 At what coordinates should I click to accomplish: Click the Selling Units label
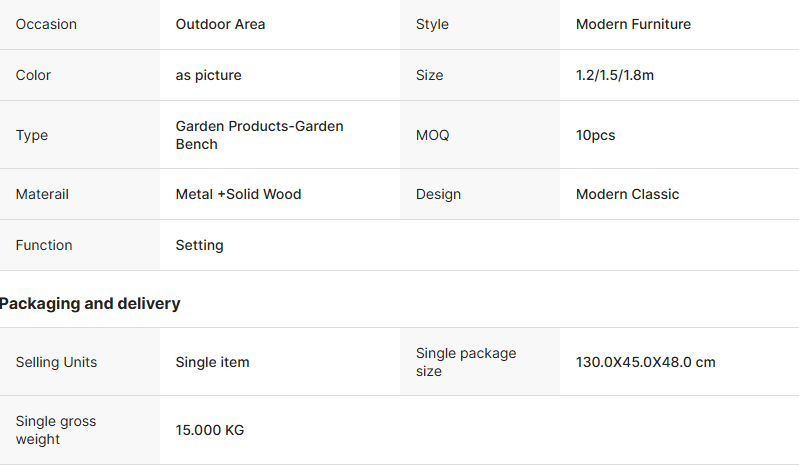coord(56,362)
